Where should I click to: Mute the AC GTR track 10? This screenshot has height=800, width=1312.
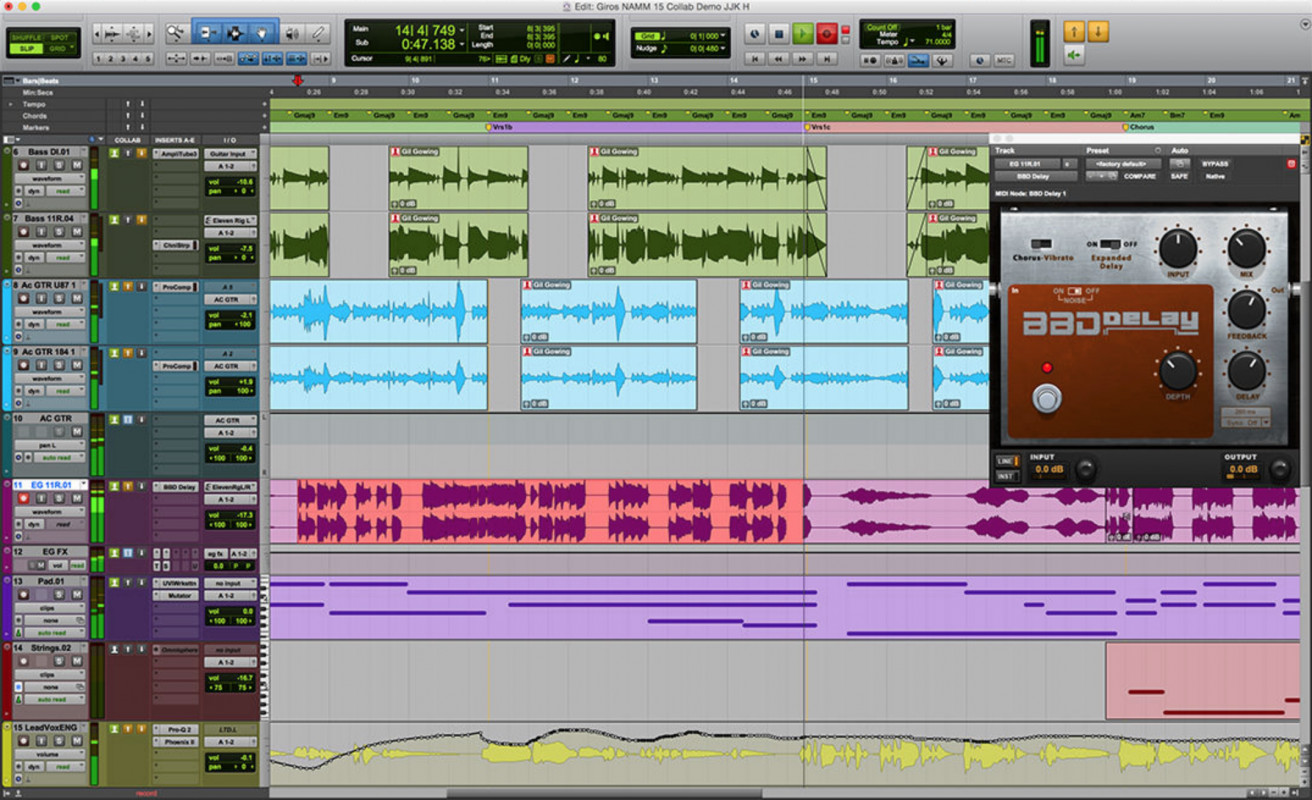click(76, 432)
